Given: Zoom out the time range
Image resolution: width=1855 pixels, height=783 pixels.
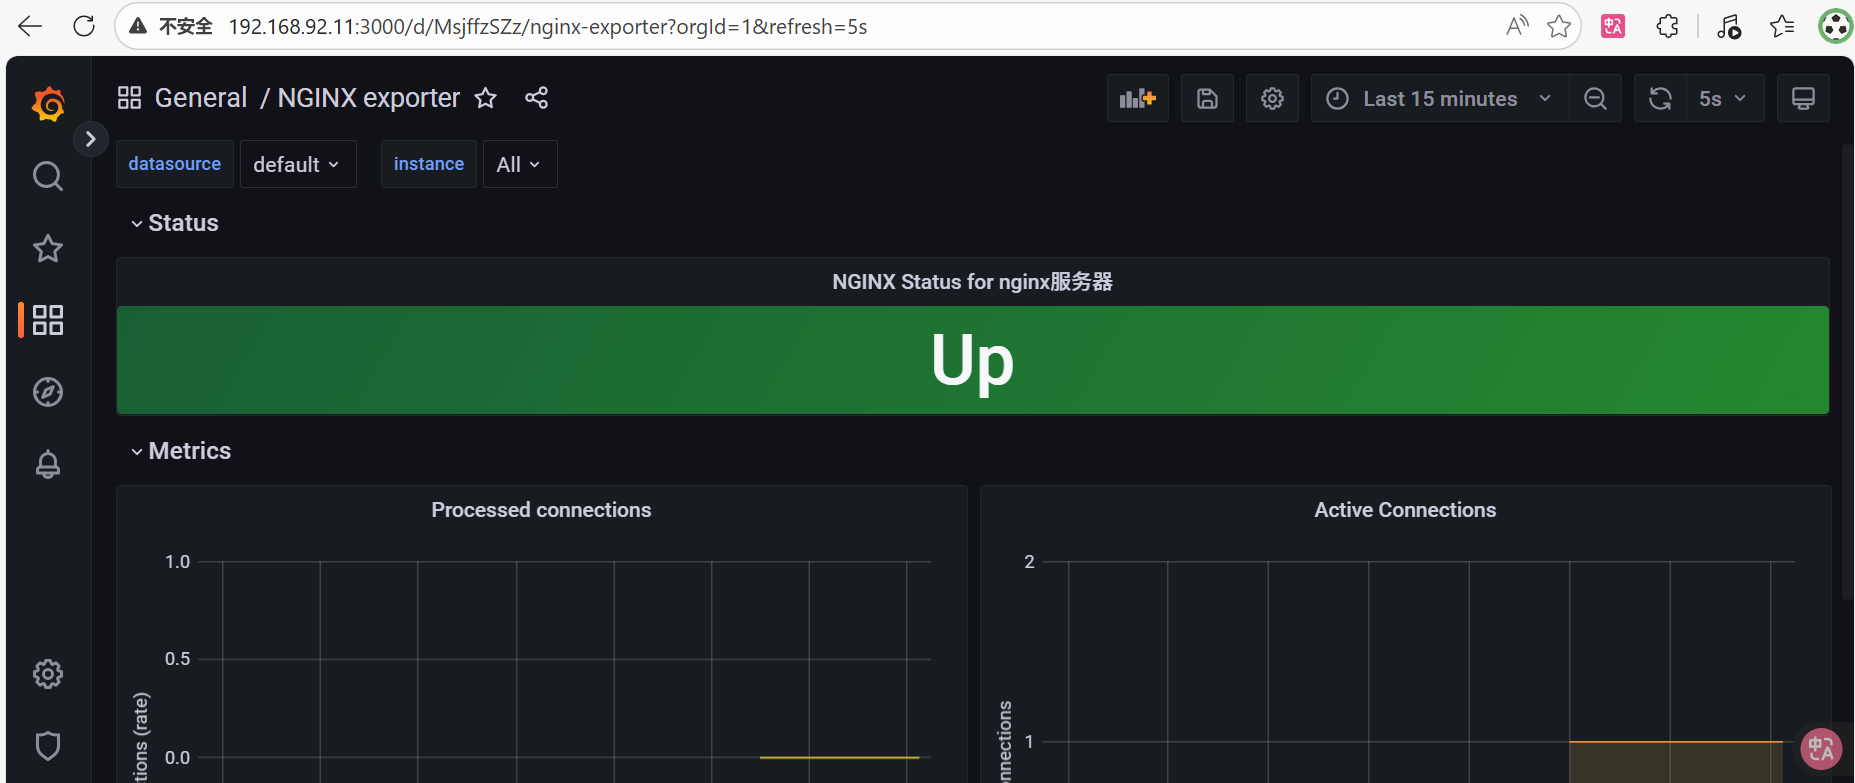Looking at the screenshot, I should click(x=1595, y=98).
